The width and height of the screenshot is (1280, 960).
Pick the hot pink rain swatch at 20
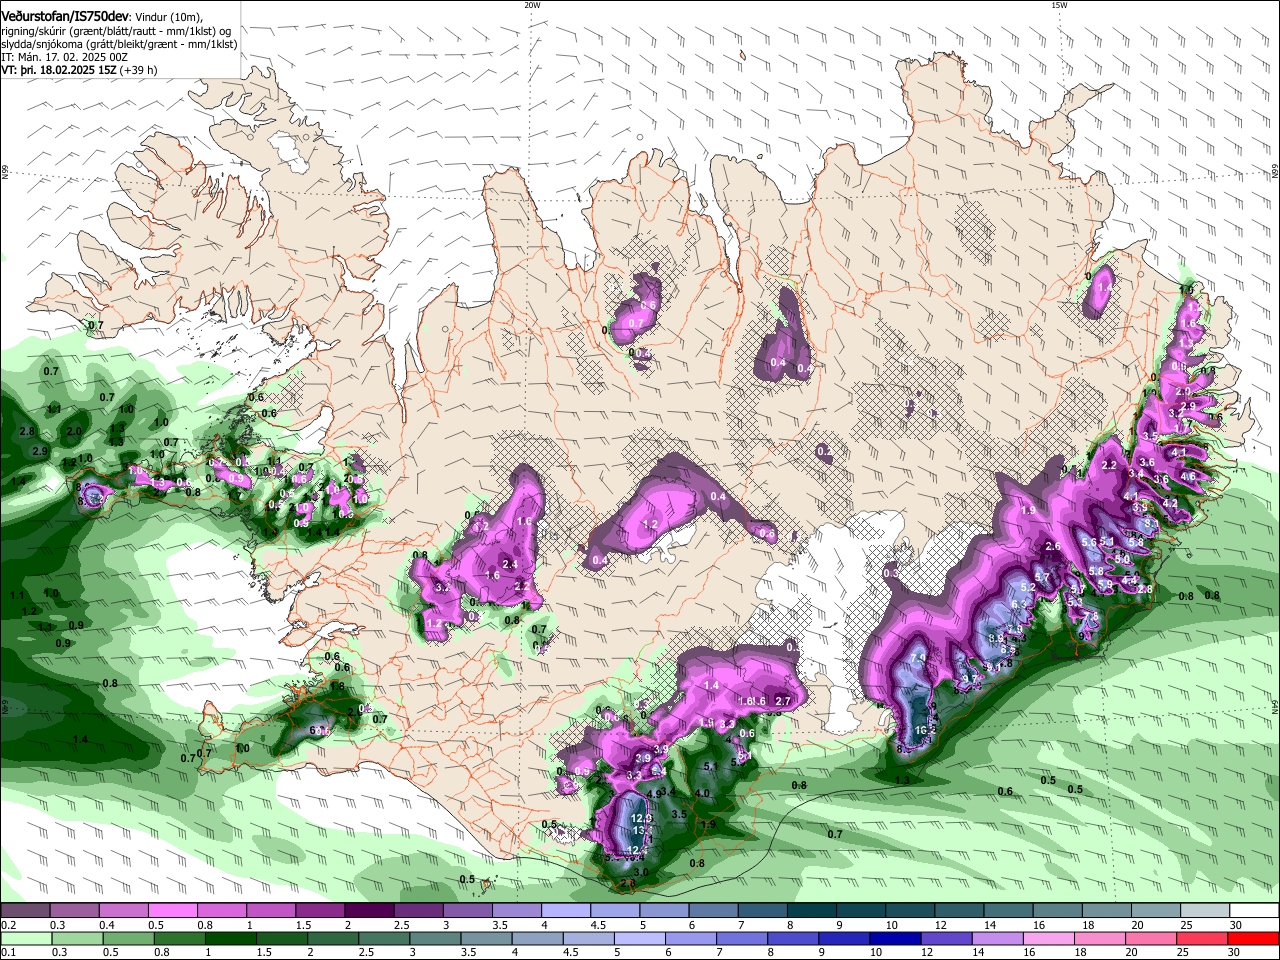pyautogui.click(x=1150, y=938)
